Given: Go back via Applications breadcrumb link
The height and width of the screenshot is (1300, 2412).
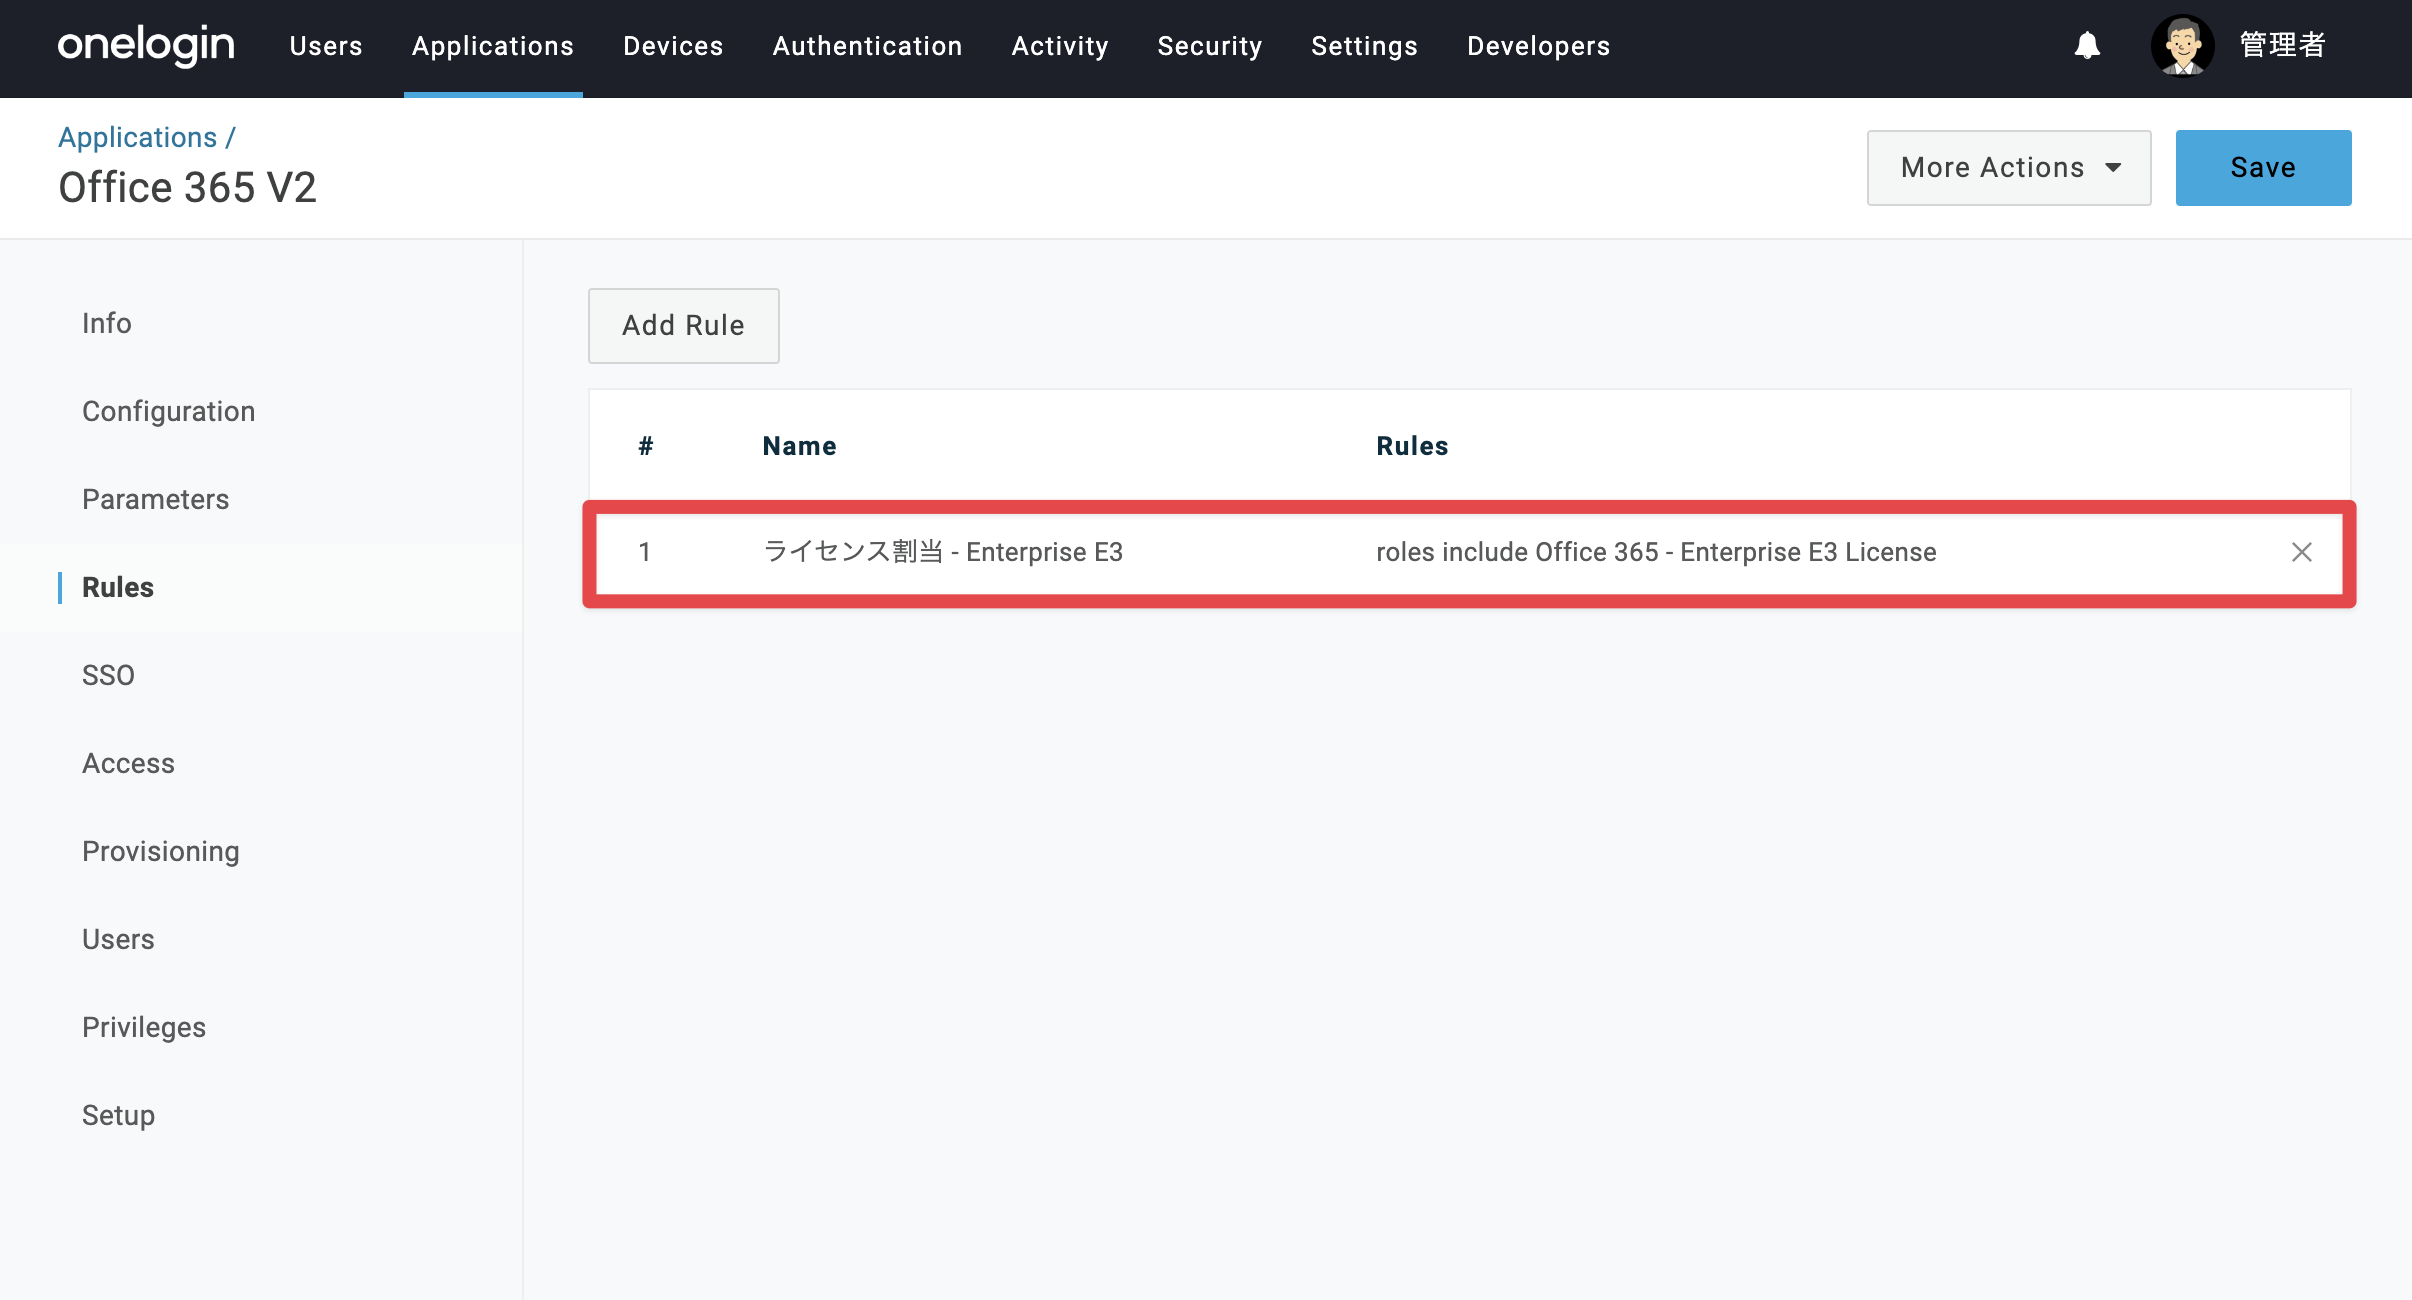Looking at the screenshot, I should click(x=138, y=137).
